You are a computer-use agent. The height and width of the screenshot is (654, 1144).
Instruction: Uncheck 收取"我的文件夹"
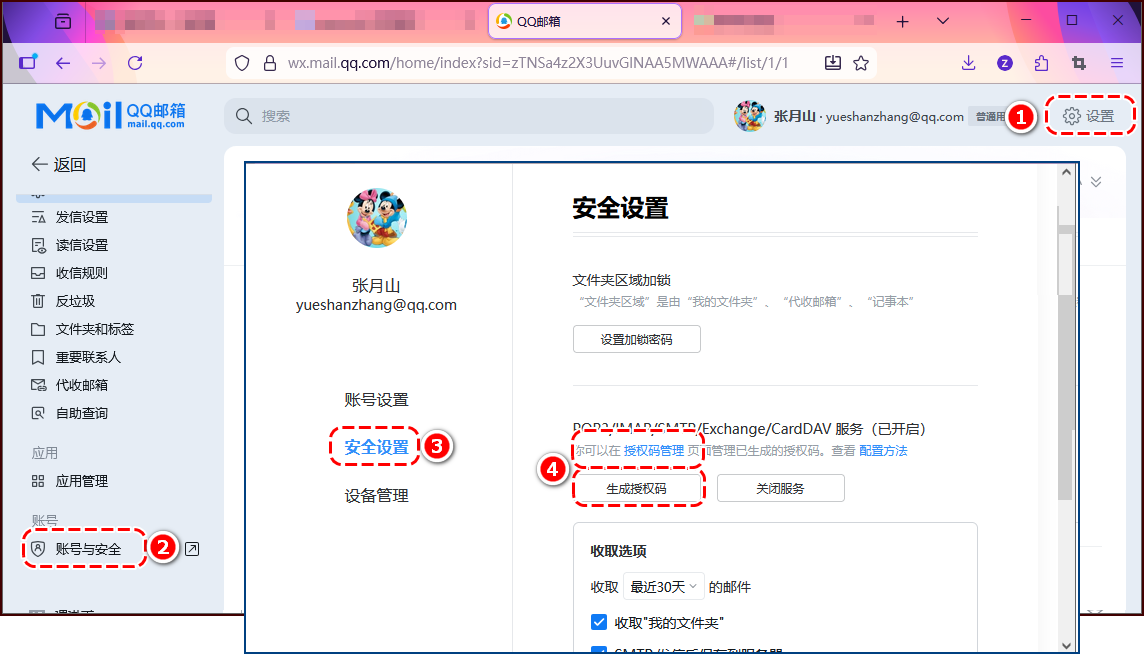pos(598,621)
